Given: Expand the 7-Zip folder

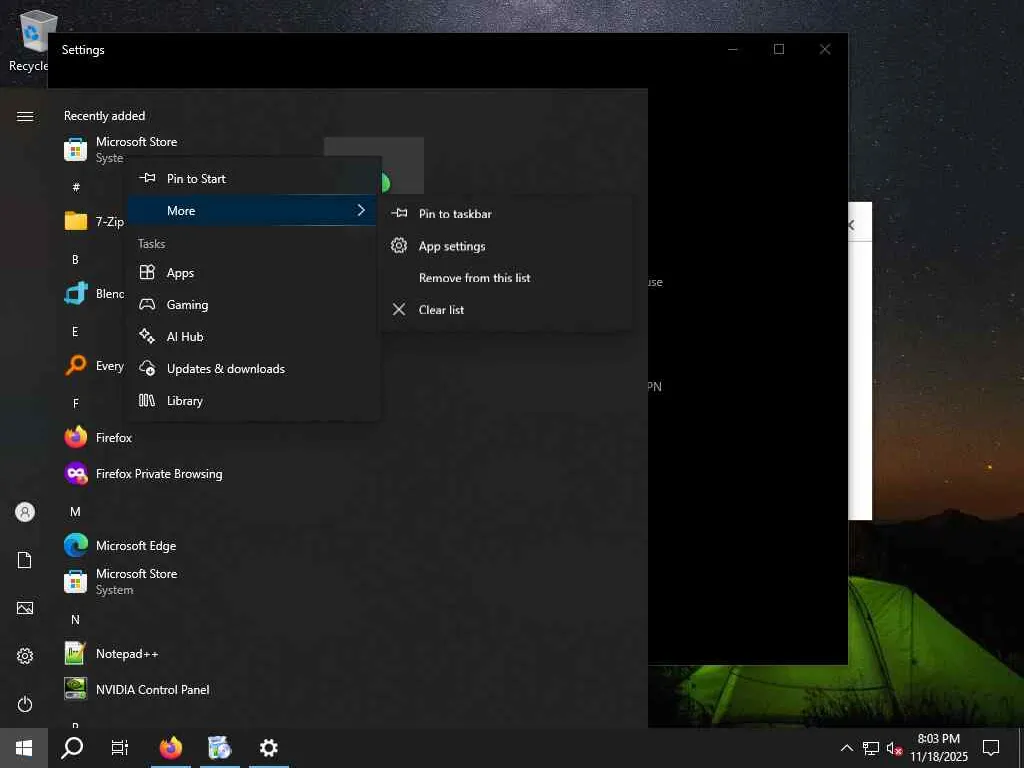Looking at the screenshot, I should click(x=93, y=221).
